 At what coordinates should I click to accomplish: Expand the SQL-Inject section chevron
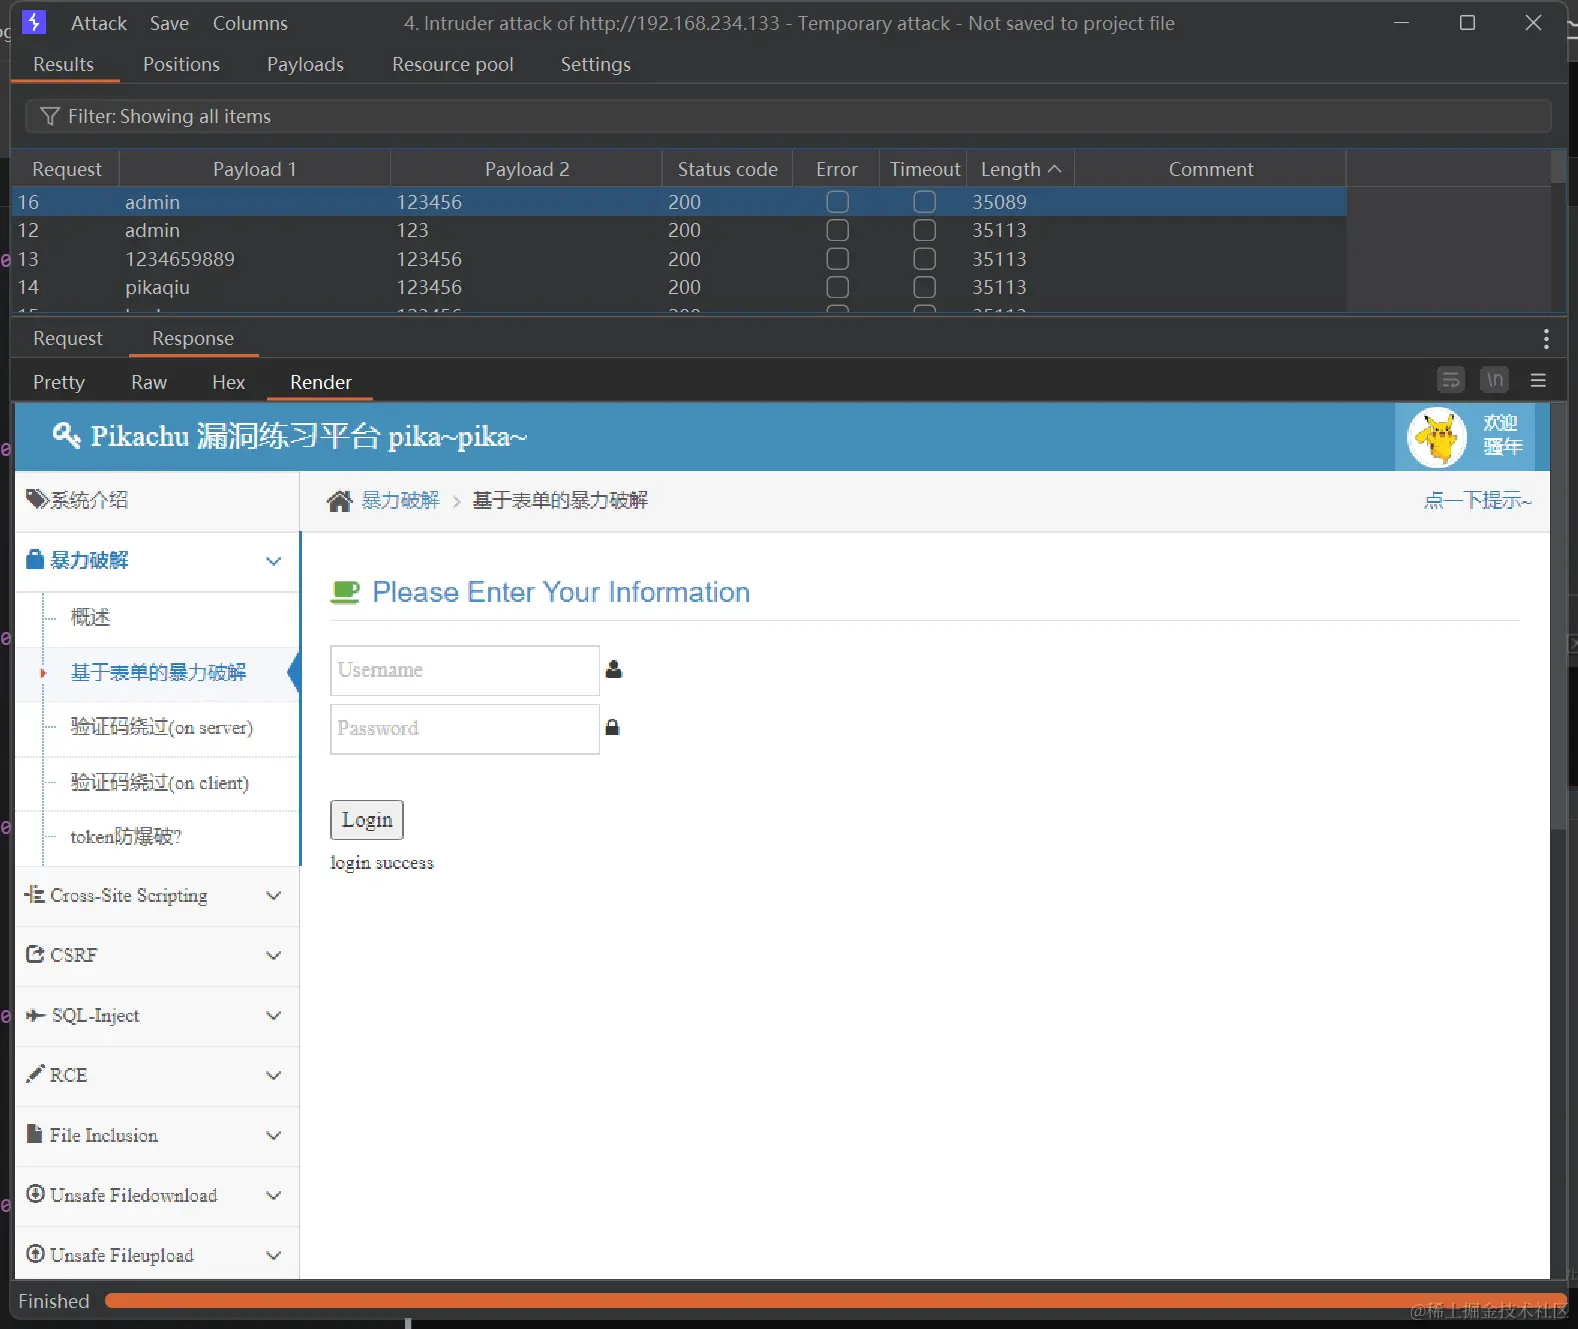click(273, 1016)
